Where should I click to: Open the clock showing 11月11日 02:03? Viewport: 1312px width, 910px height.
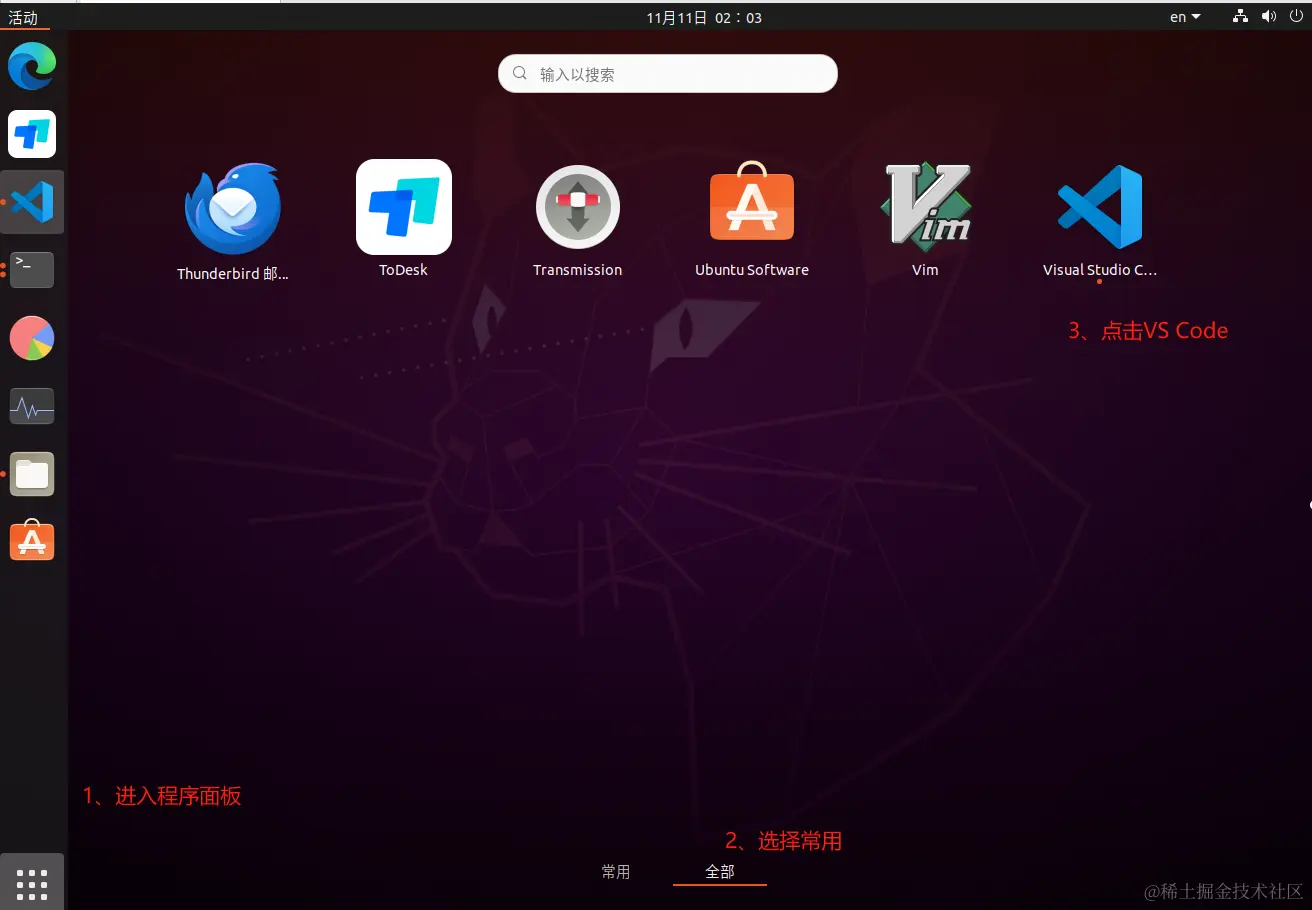click(x=704, y=17)
